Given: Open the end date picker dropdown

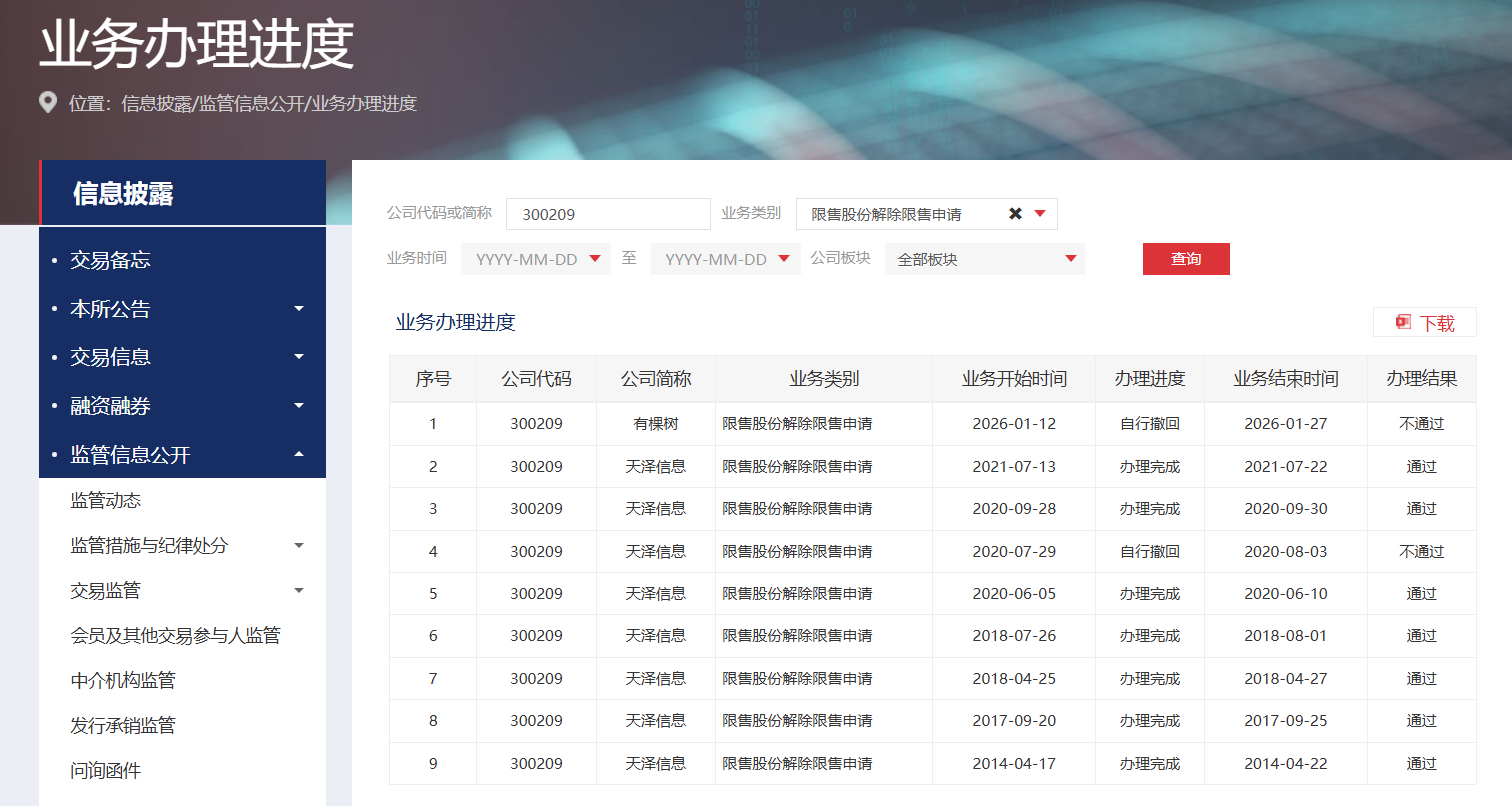Looking at the screenshot, I should click(785, 259).
